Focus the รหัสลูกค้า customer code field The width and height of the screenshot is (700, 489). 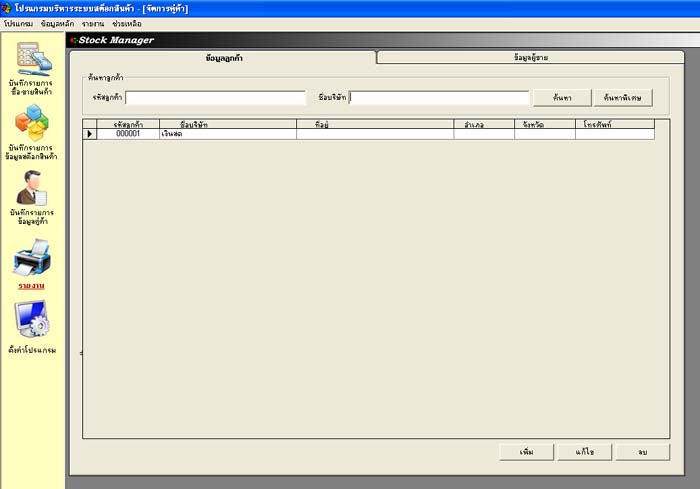point(215,98)
